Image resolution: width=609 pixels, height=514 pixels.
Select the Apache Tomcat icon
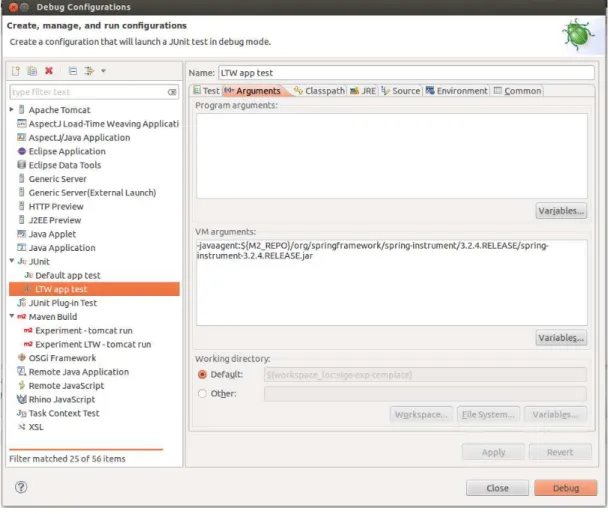pyautogui.click(x=22, y=110)
